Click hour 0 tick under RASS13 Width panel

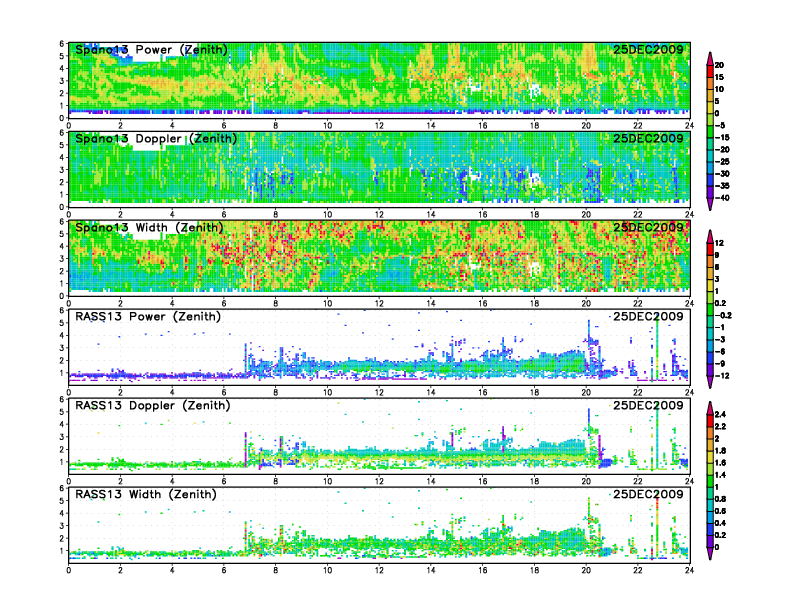(x=69, y=570)
